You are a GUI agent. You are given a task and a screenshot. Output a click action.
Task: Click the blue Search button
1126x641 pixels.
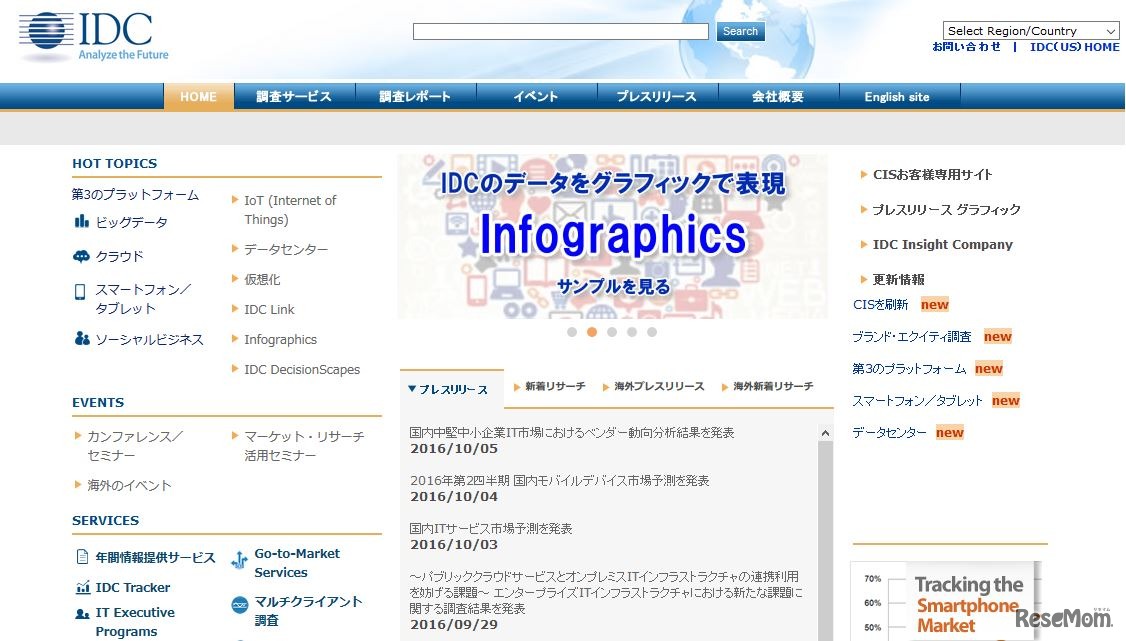pos(740,31)
